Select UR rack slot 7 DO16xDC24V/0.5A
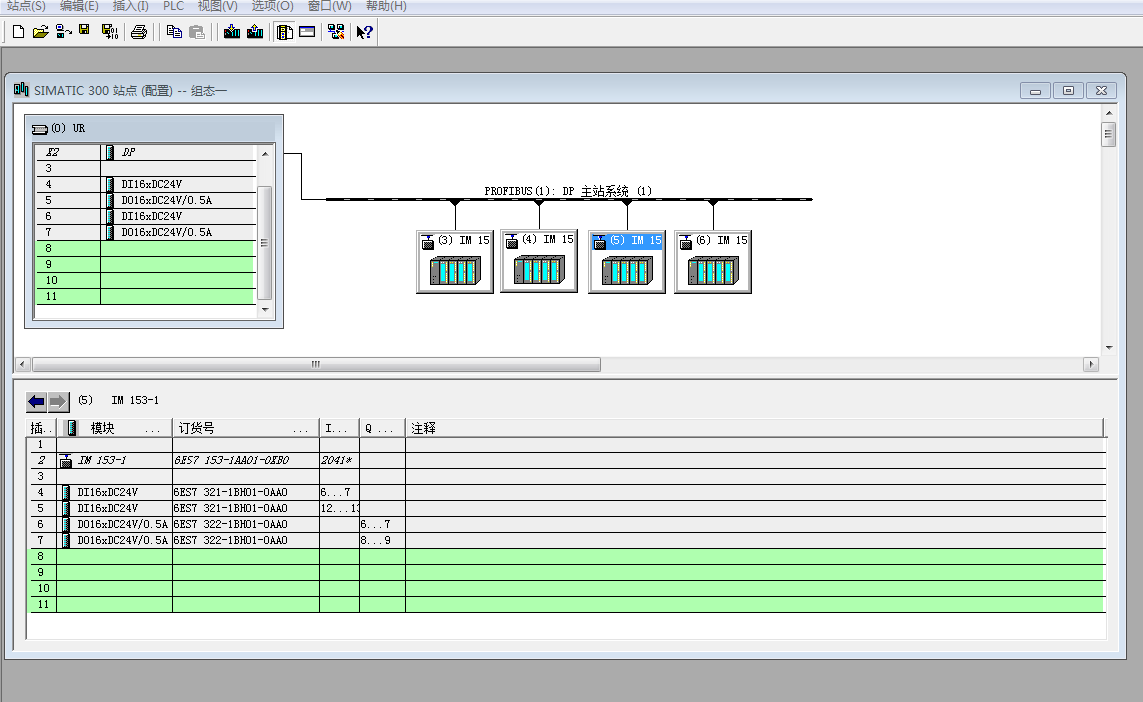 (x=146, y=233)
